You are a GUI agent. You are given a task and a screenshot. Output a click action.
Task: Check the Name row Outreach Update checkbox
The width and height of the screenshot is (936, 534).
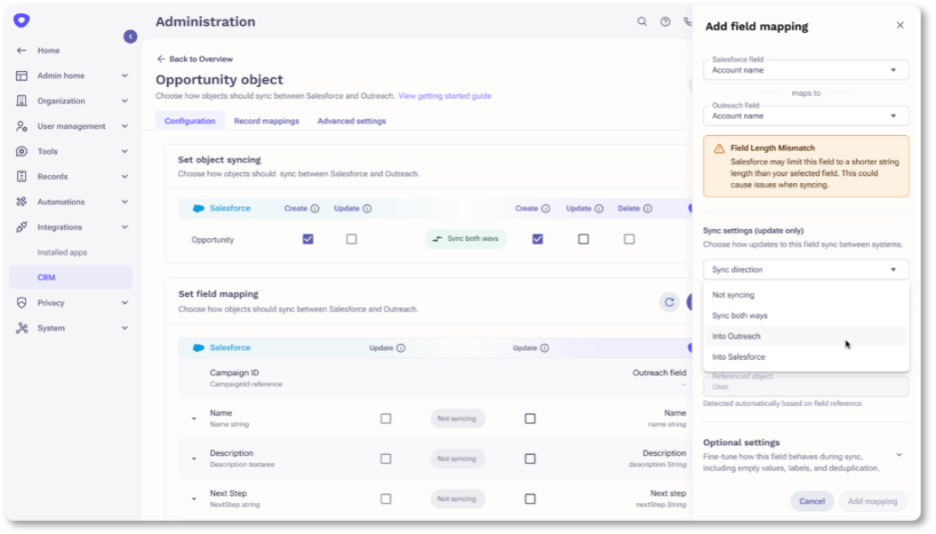(x=530, y=419)
